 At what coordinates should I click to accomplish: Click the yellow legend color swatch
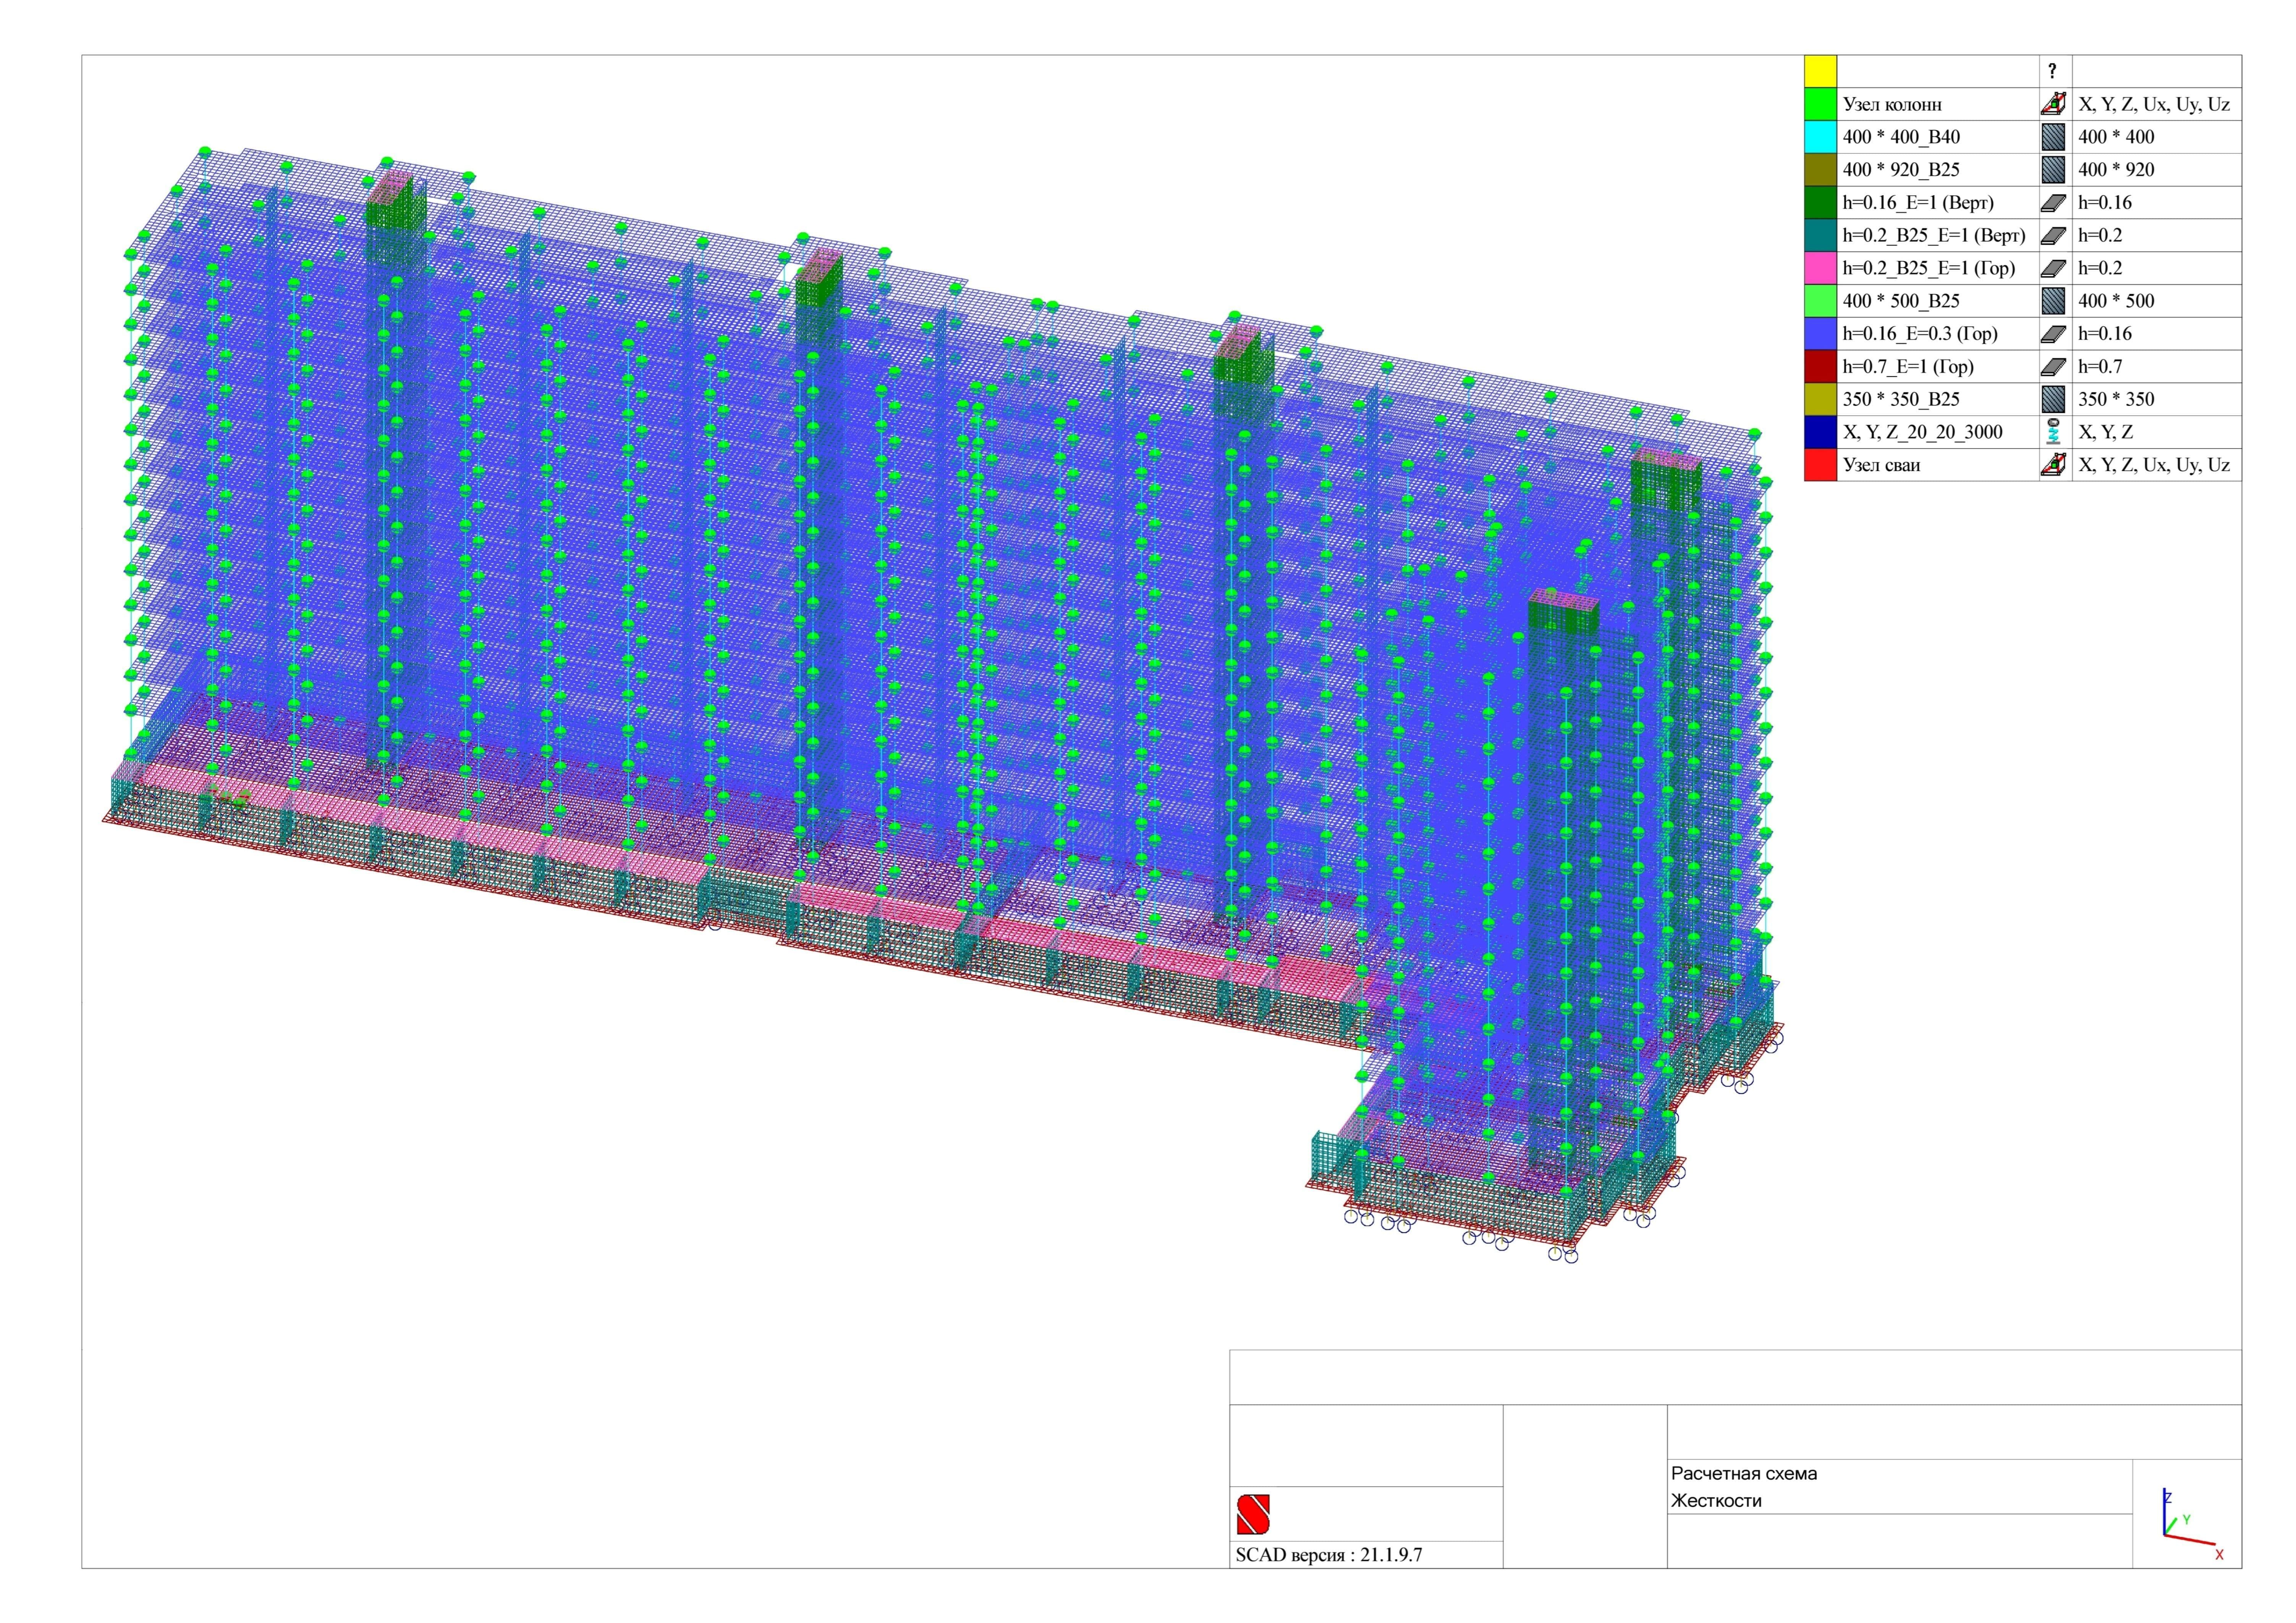click(1820, 71)
